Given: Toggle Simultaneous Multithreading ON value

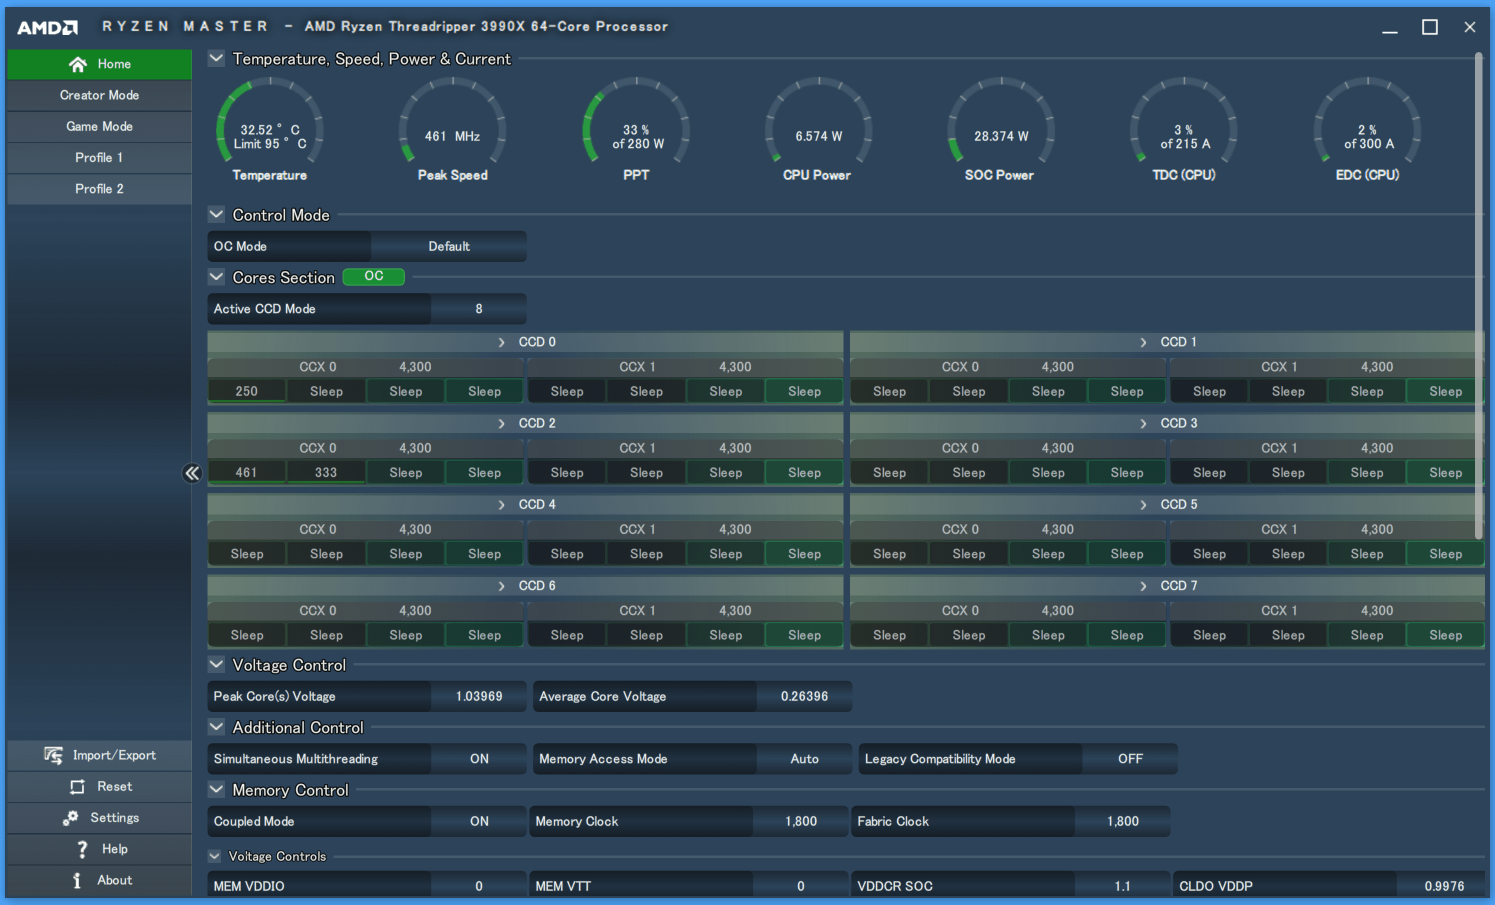Looking at the screenshot, I should coord(479,759).
